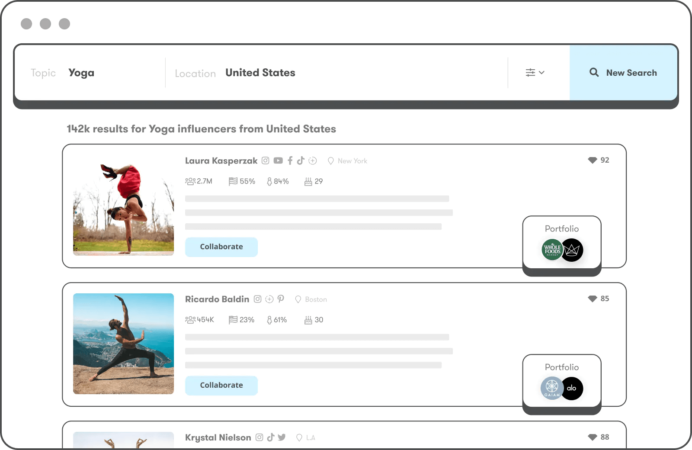Expand the search filters dropdown

[x=535, y=73]
